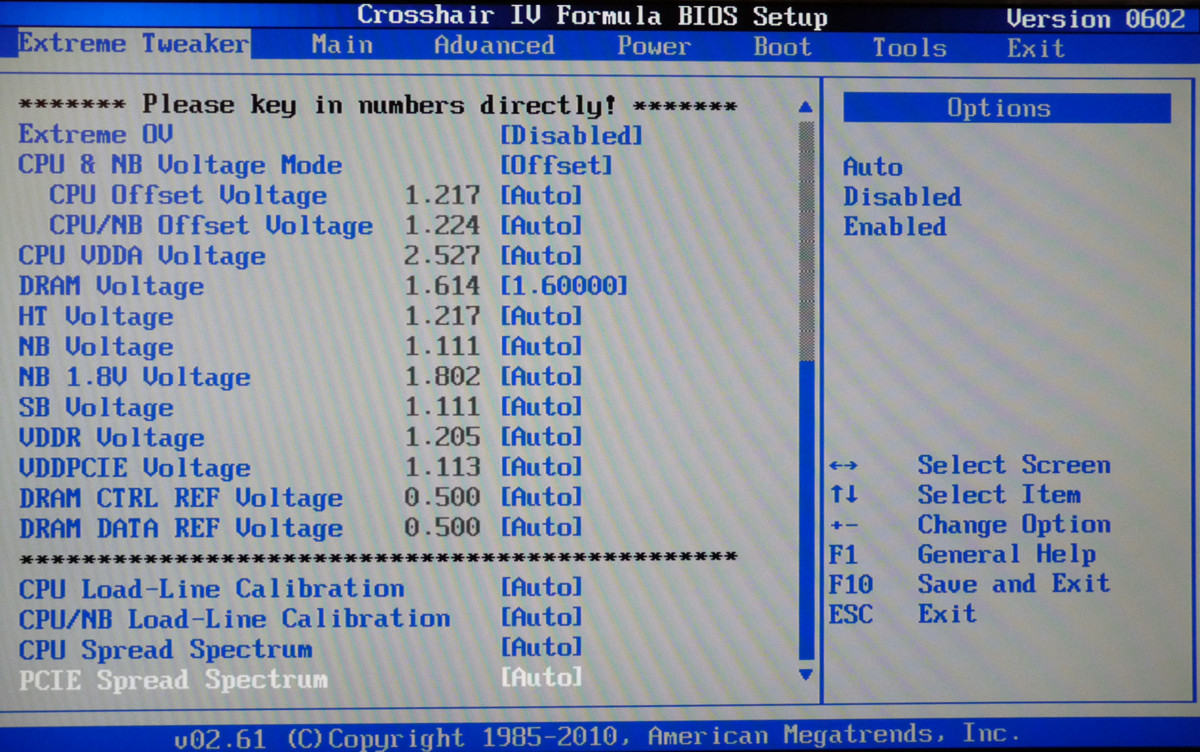Screen dimensions: 1200x752
Task: Select the highlighted PCIE Spread Spectrum label
Action: (x=173, y=679)
